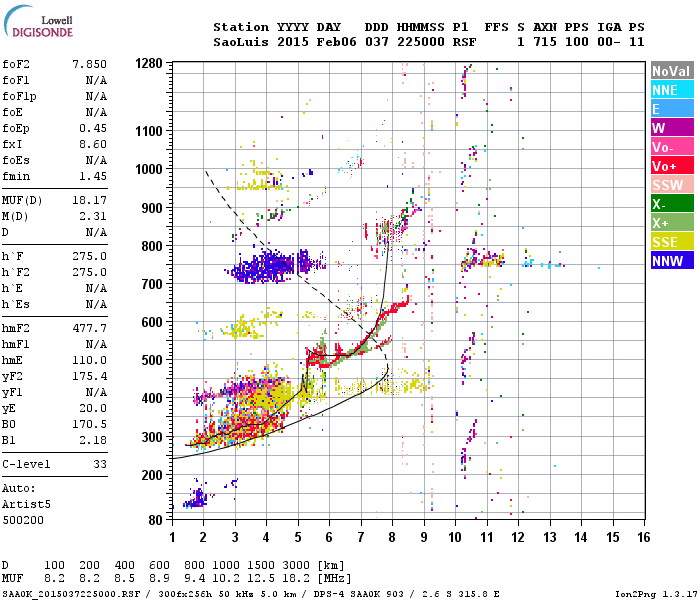700x600 pixels.
Task: Click the SAA0K_2015037225000.RSF file name
Action: [x=71, y=594]
